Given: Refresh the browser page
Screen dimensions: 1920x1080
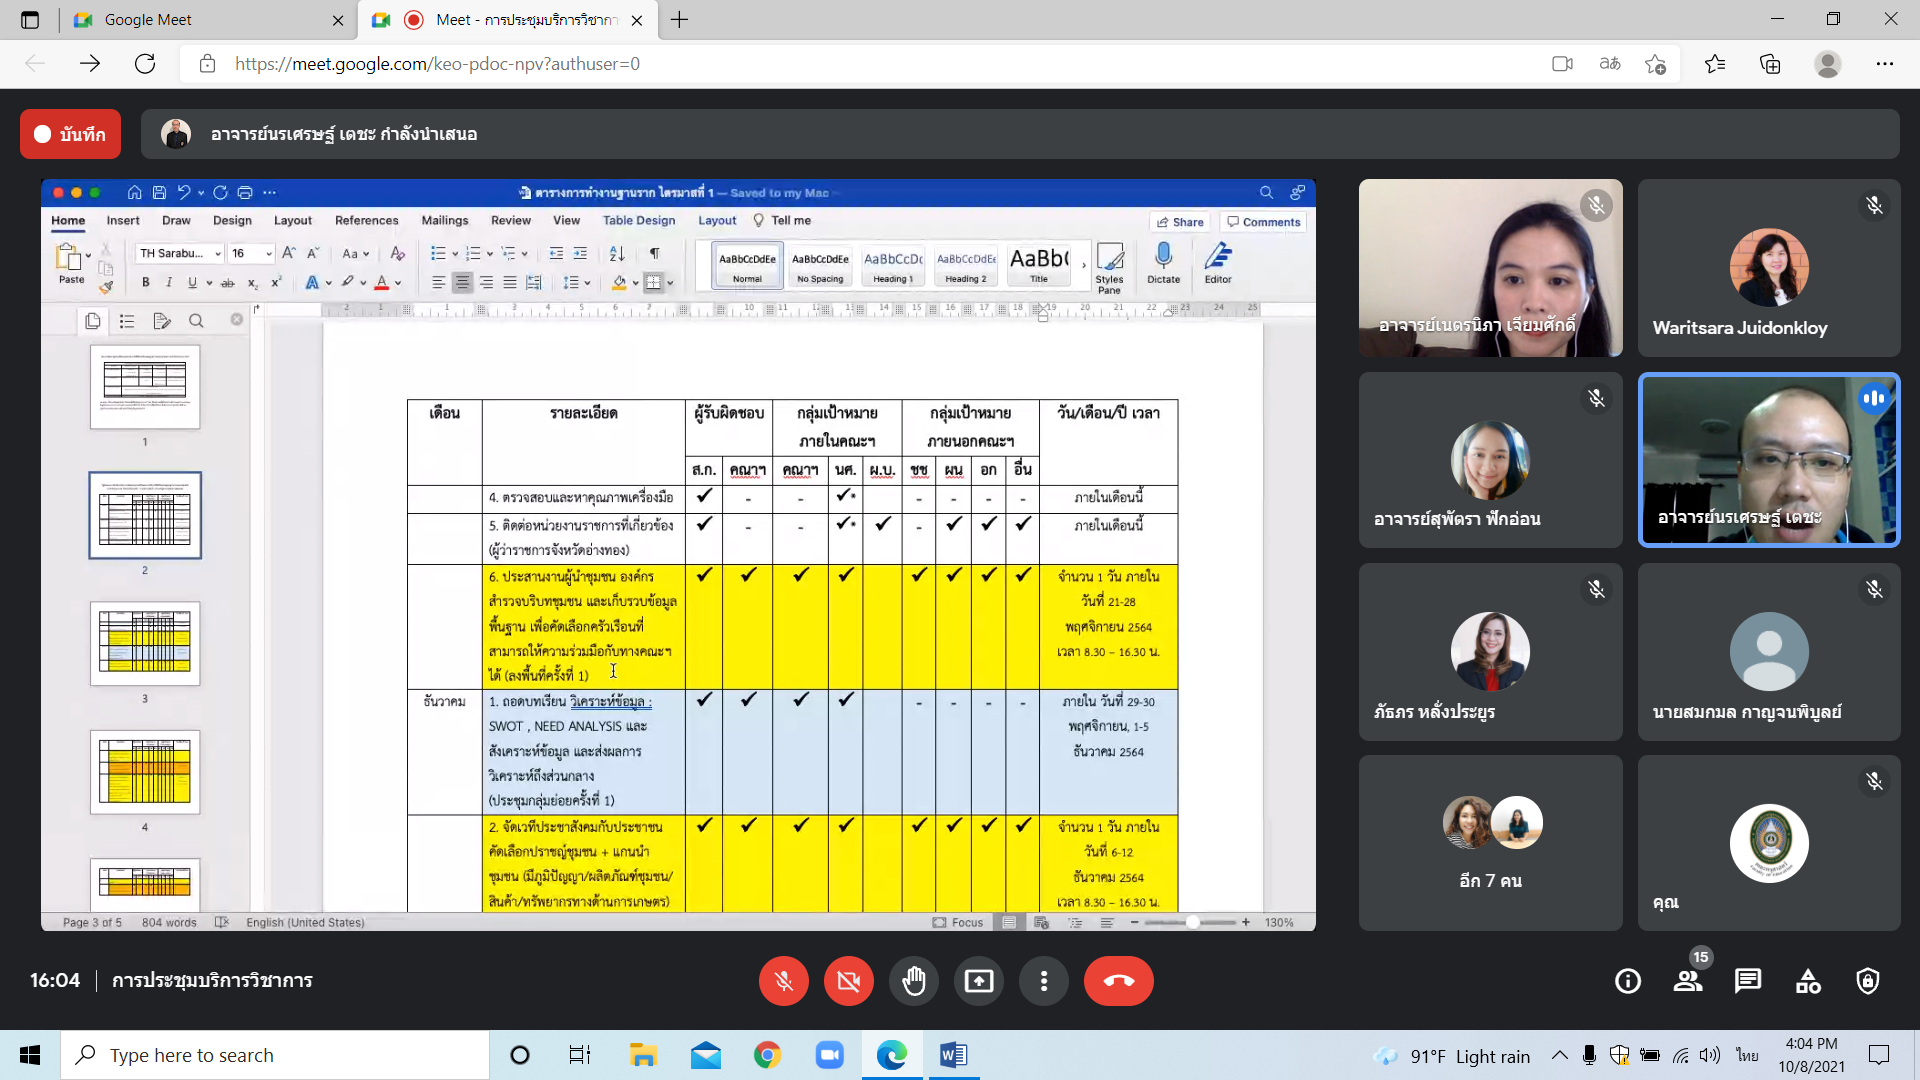Looking at the screenshot, I should click(x=145, y=64).
